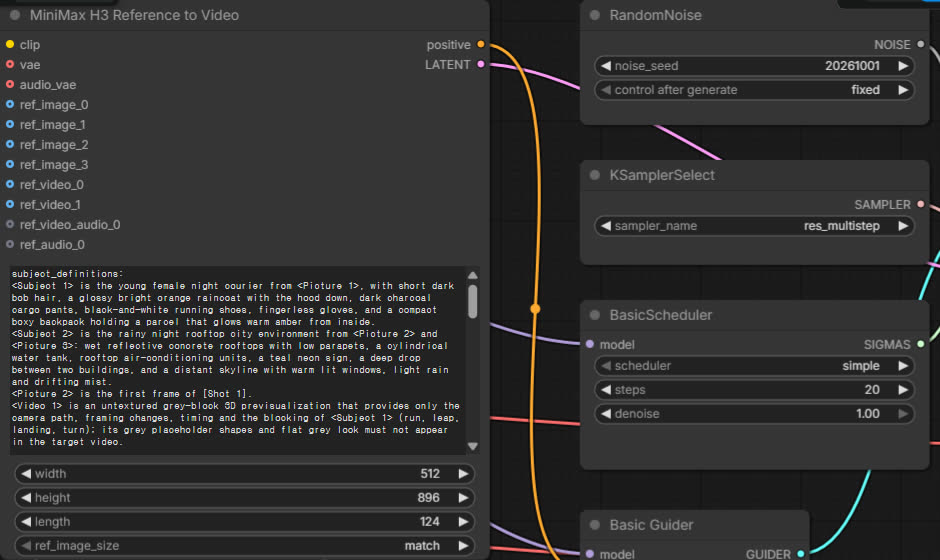Click the GUIDER output socket

coord(801,554)
